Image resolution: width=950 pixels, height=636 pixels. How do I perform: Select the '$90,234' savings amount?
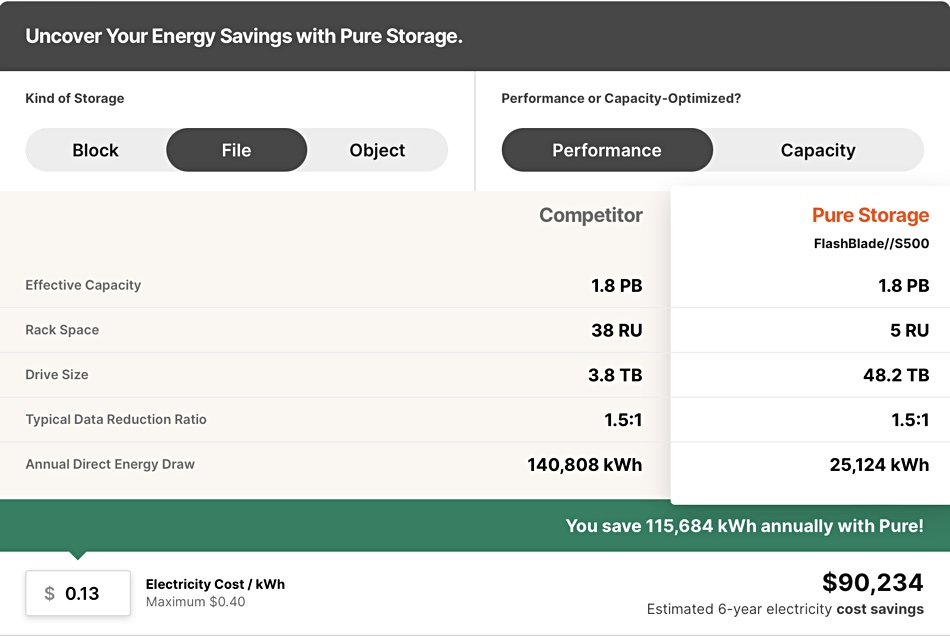tap(872, 582)
